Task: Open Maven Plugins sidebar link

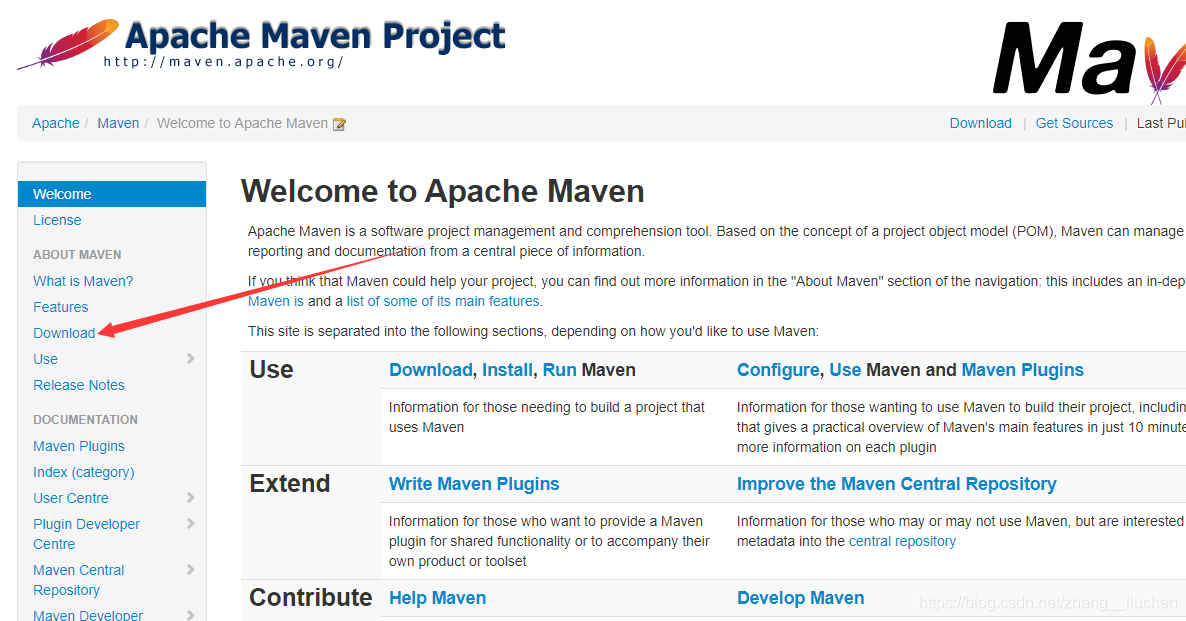Action: [79, 446]
